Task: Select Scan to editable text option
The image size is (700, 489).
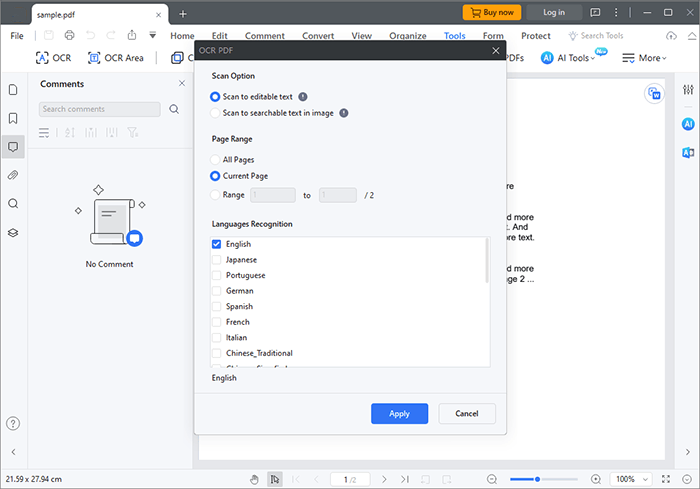Action: [215, 96]
